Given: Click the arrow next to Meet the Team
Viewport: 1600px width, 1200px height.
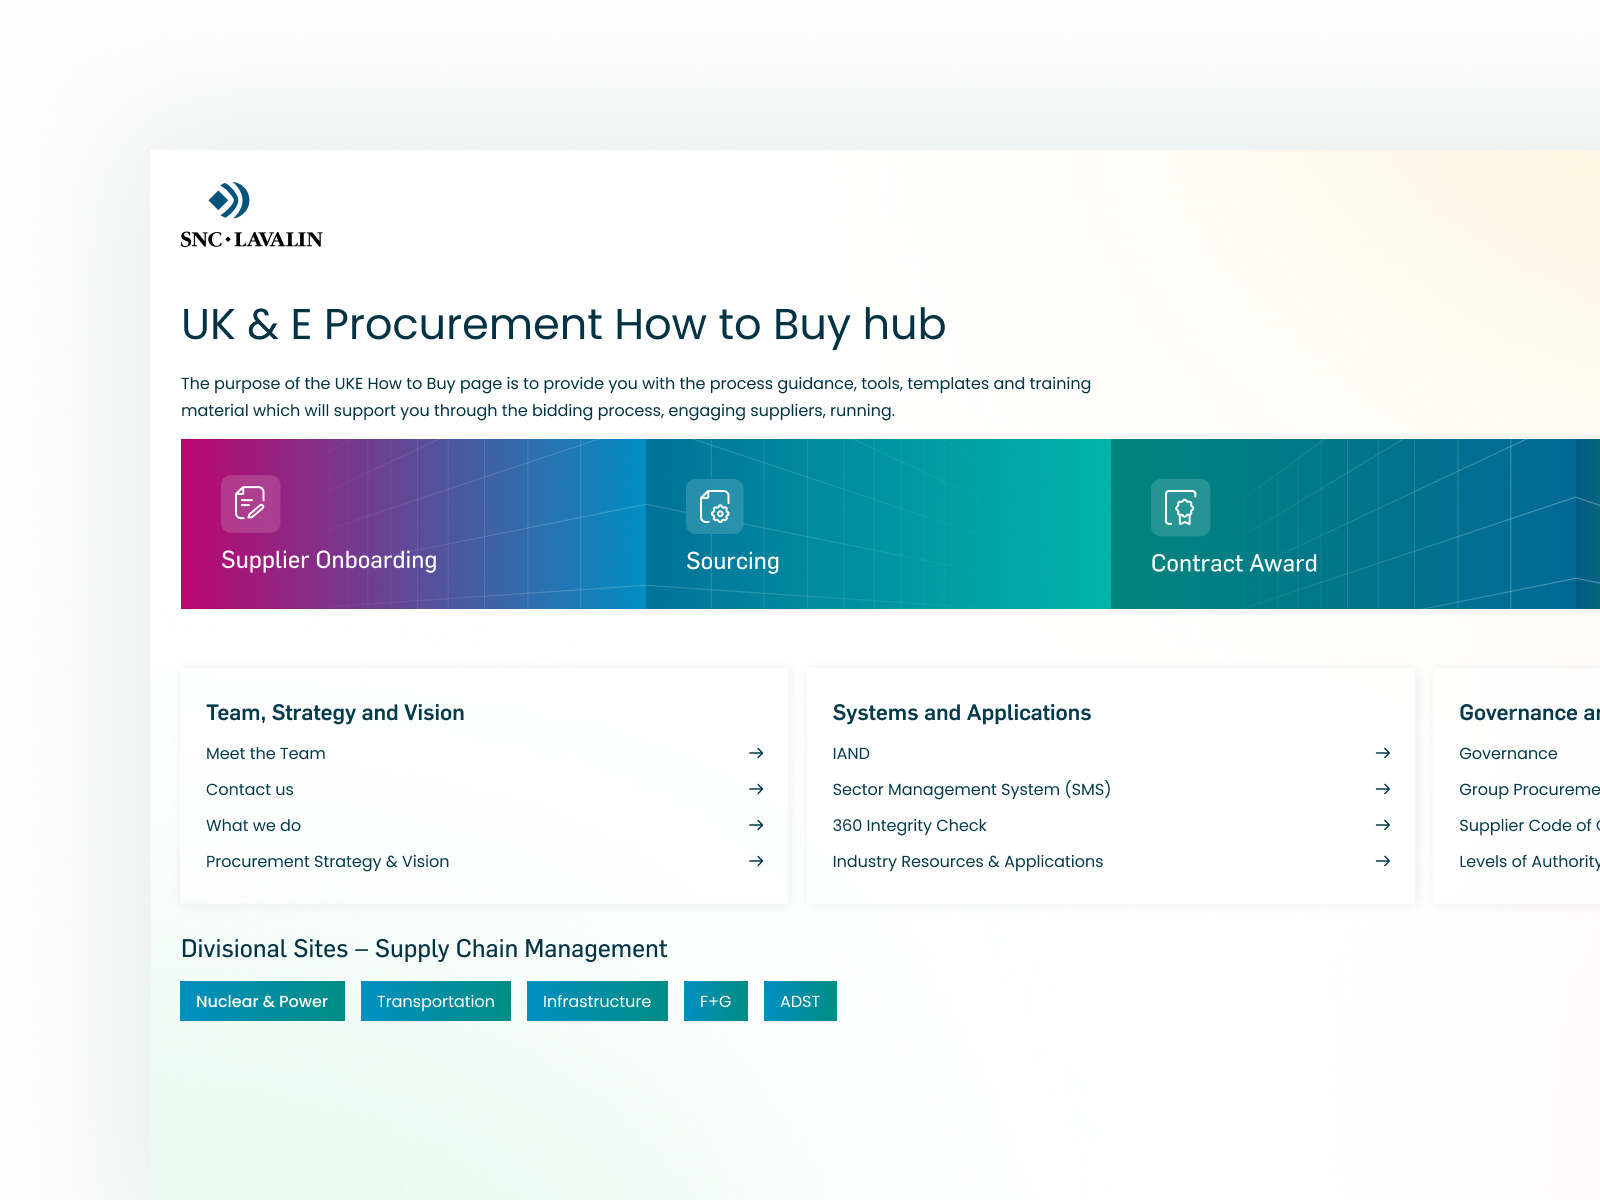Looking at the screenshot, I should coord(757,753).
